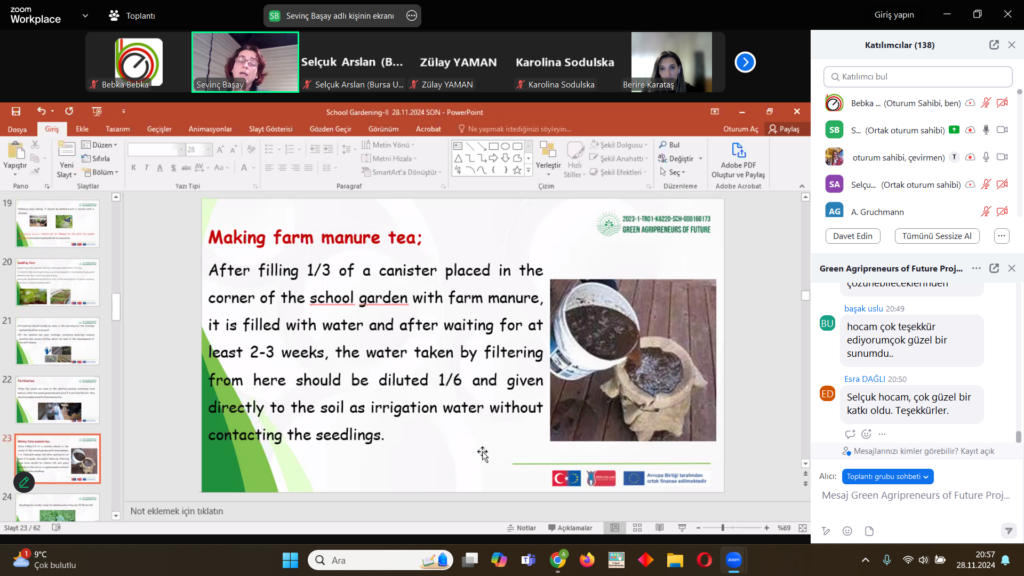Click the Davet Edin button
The image size is (1024, 576).
(852, 236)
